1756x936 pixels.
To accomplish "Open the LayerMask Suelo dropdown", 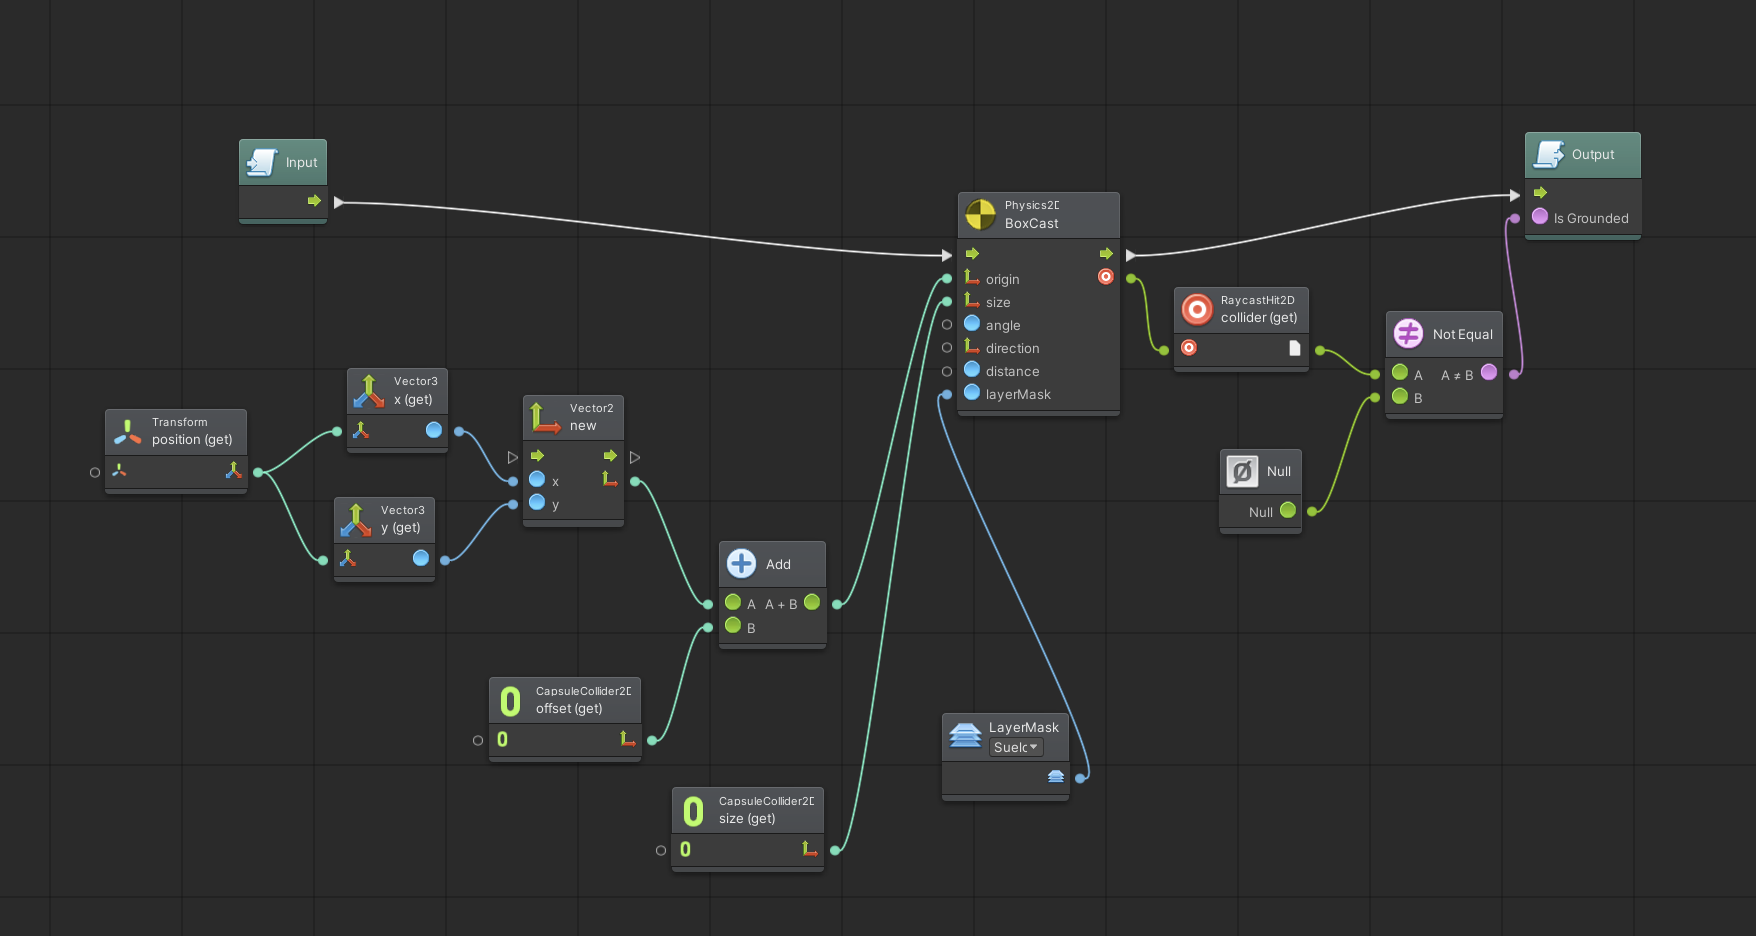I will coord(1016,748).
